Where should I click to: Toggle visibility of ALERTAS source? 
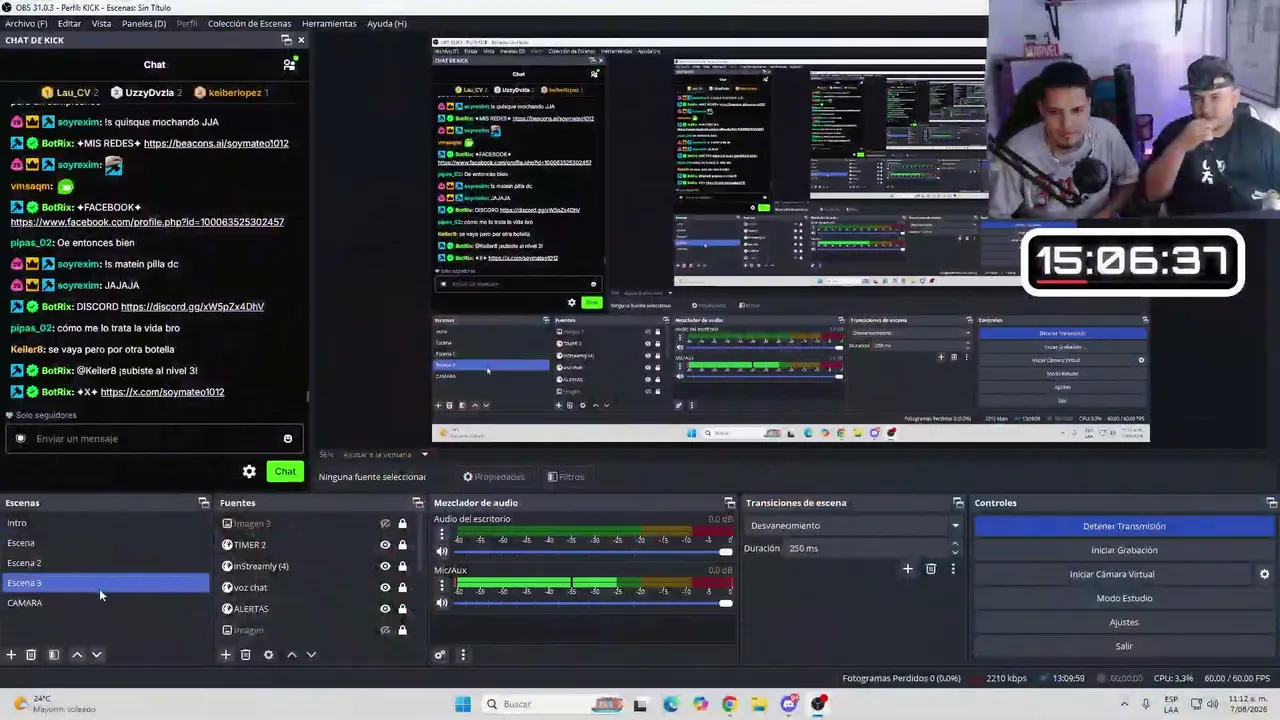coord(385,609)
